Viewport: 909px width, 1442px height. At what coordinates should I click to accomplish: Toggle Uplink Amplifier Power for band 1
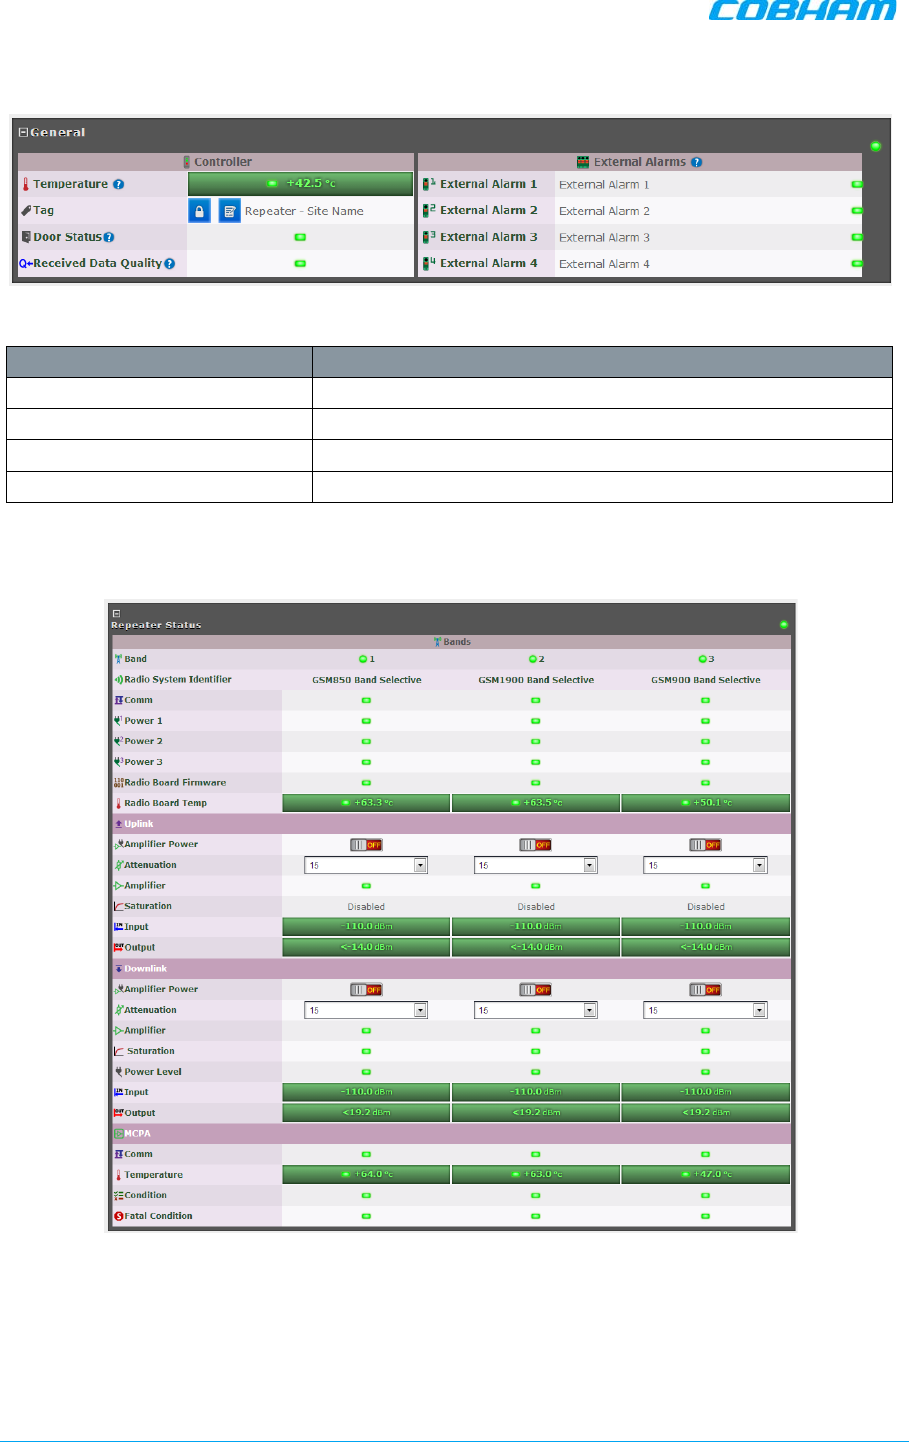[366, 845]
